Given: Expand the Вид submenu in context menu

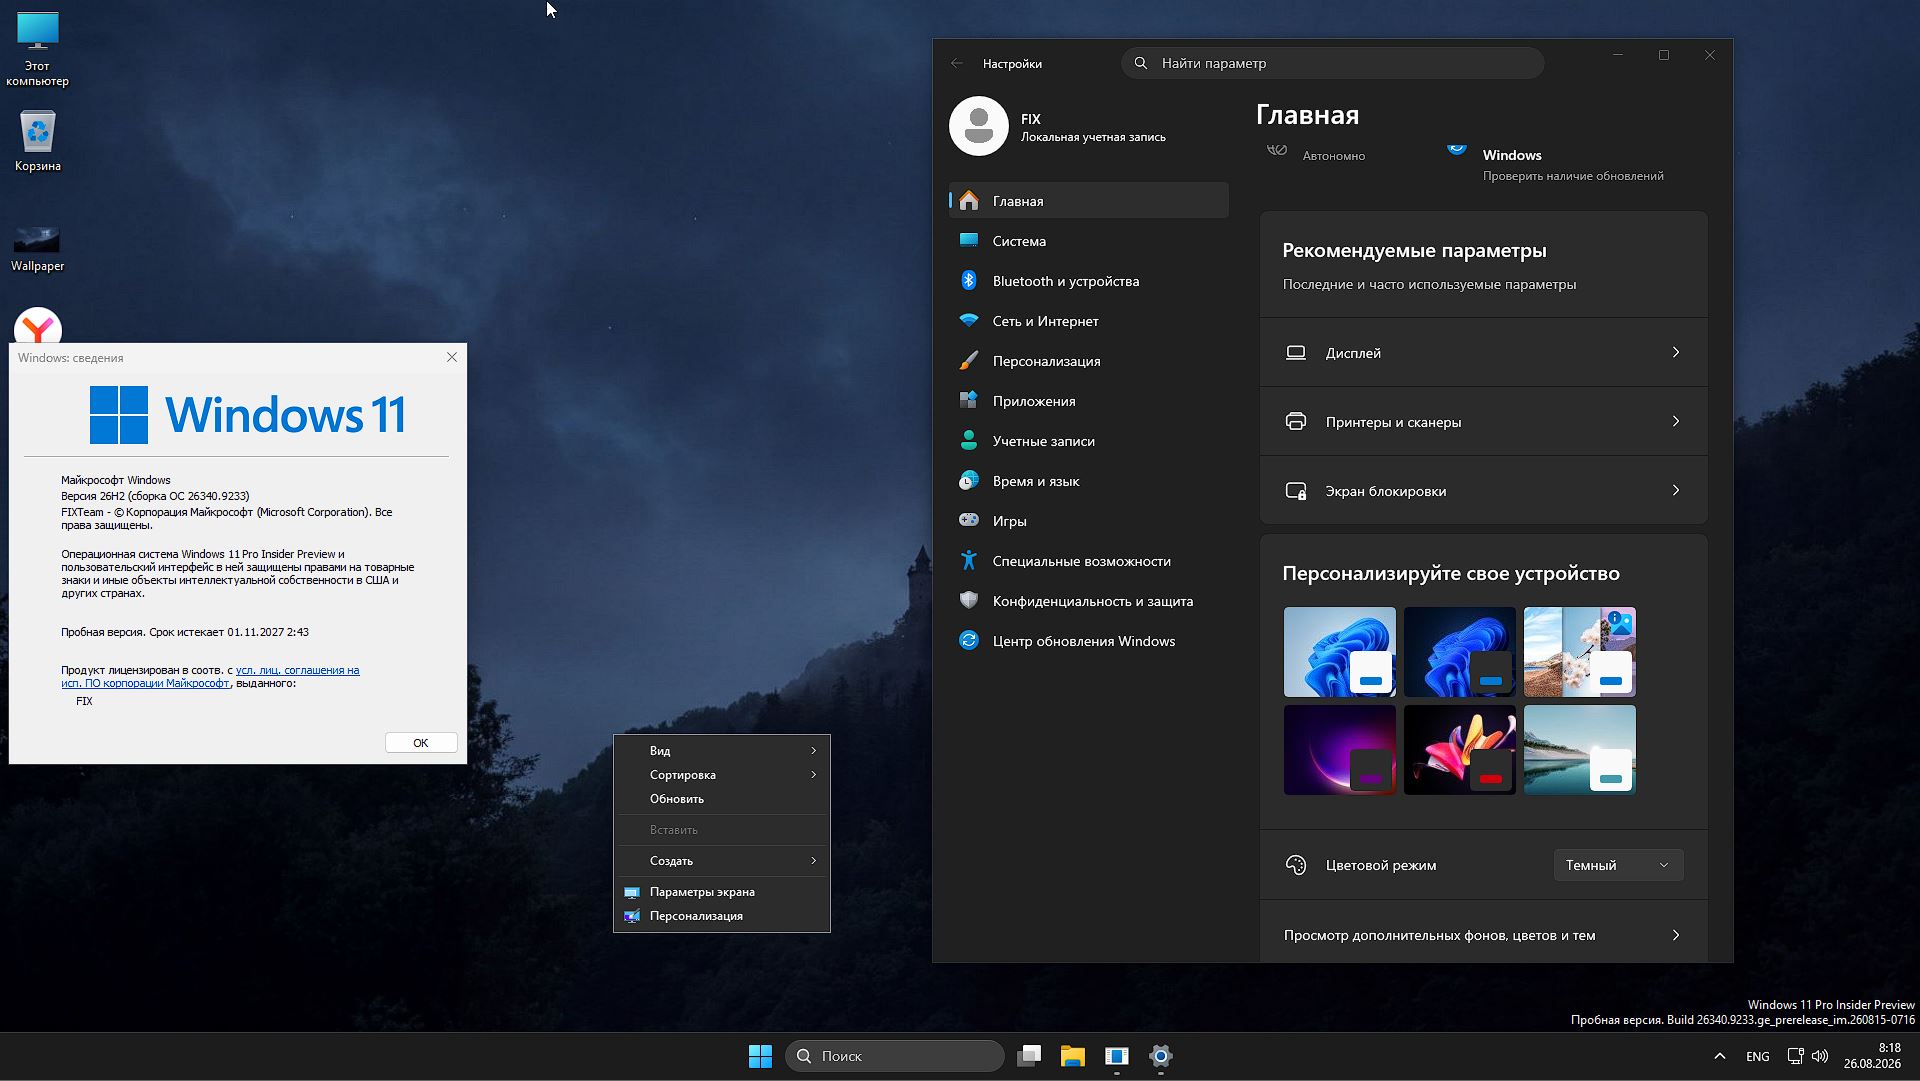Looking at the screenshot, I should [722, 751].
